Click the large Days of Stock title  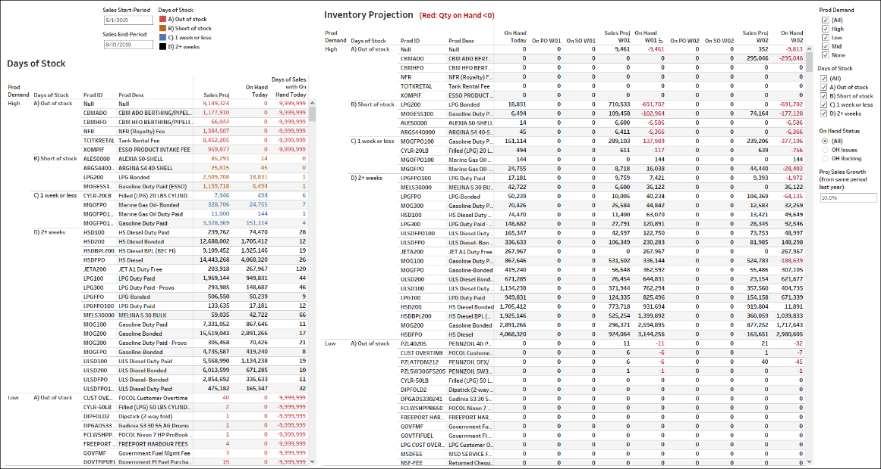36,63
